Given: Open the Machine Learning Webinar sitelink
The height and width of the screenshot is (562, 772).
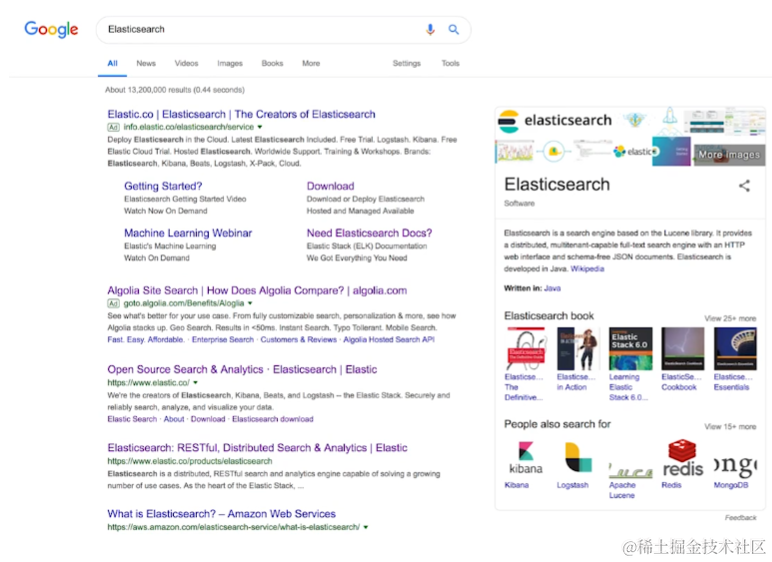Looking at the screenshot, I should tap(188, 233).
